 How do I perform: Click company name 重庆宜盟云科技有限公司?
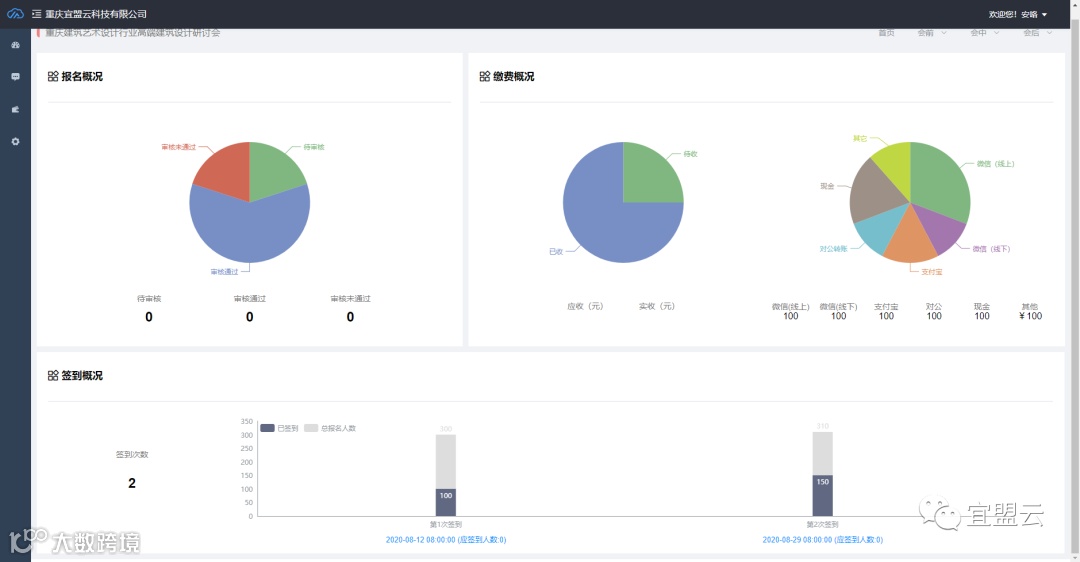point(96,14)
